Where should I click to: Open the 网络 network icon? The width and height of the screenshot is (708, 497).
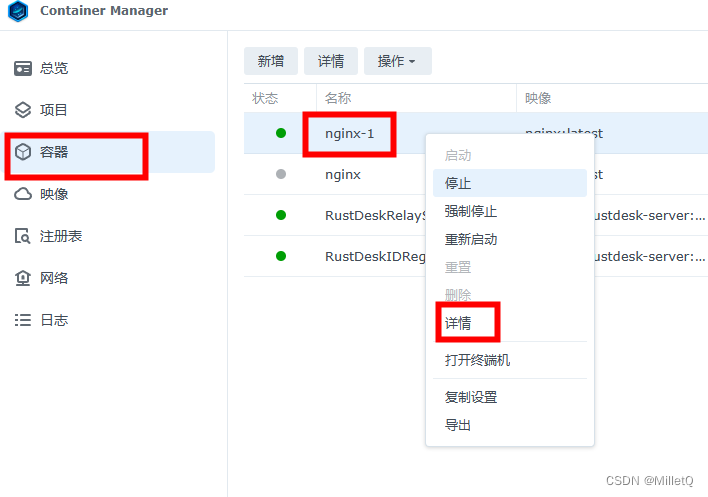coord(23,278)
